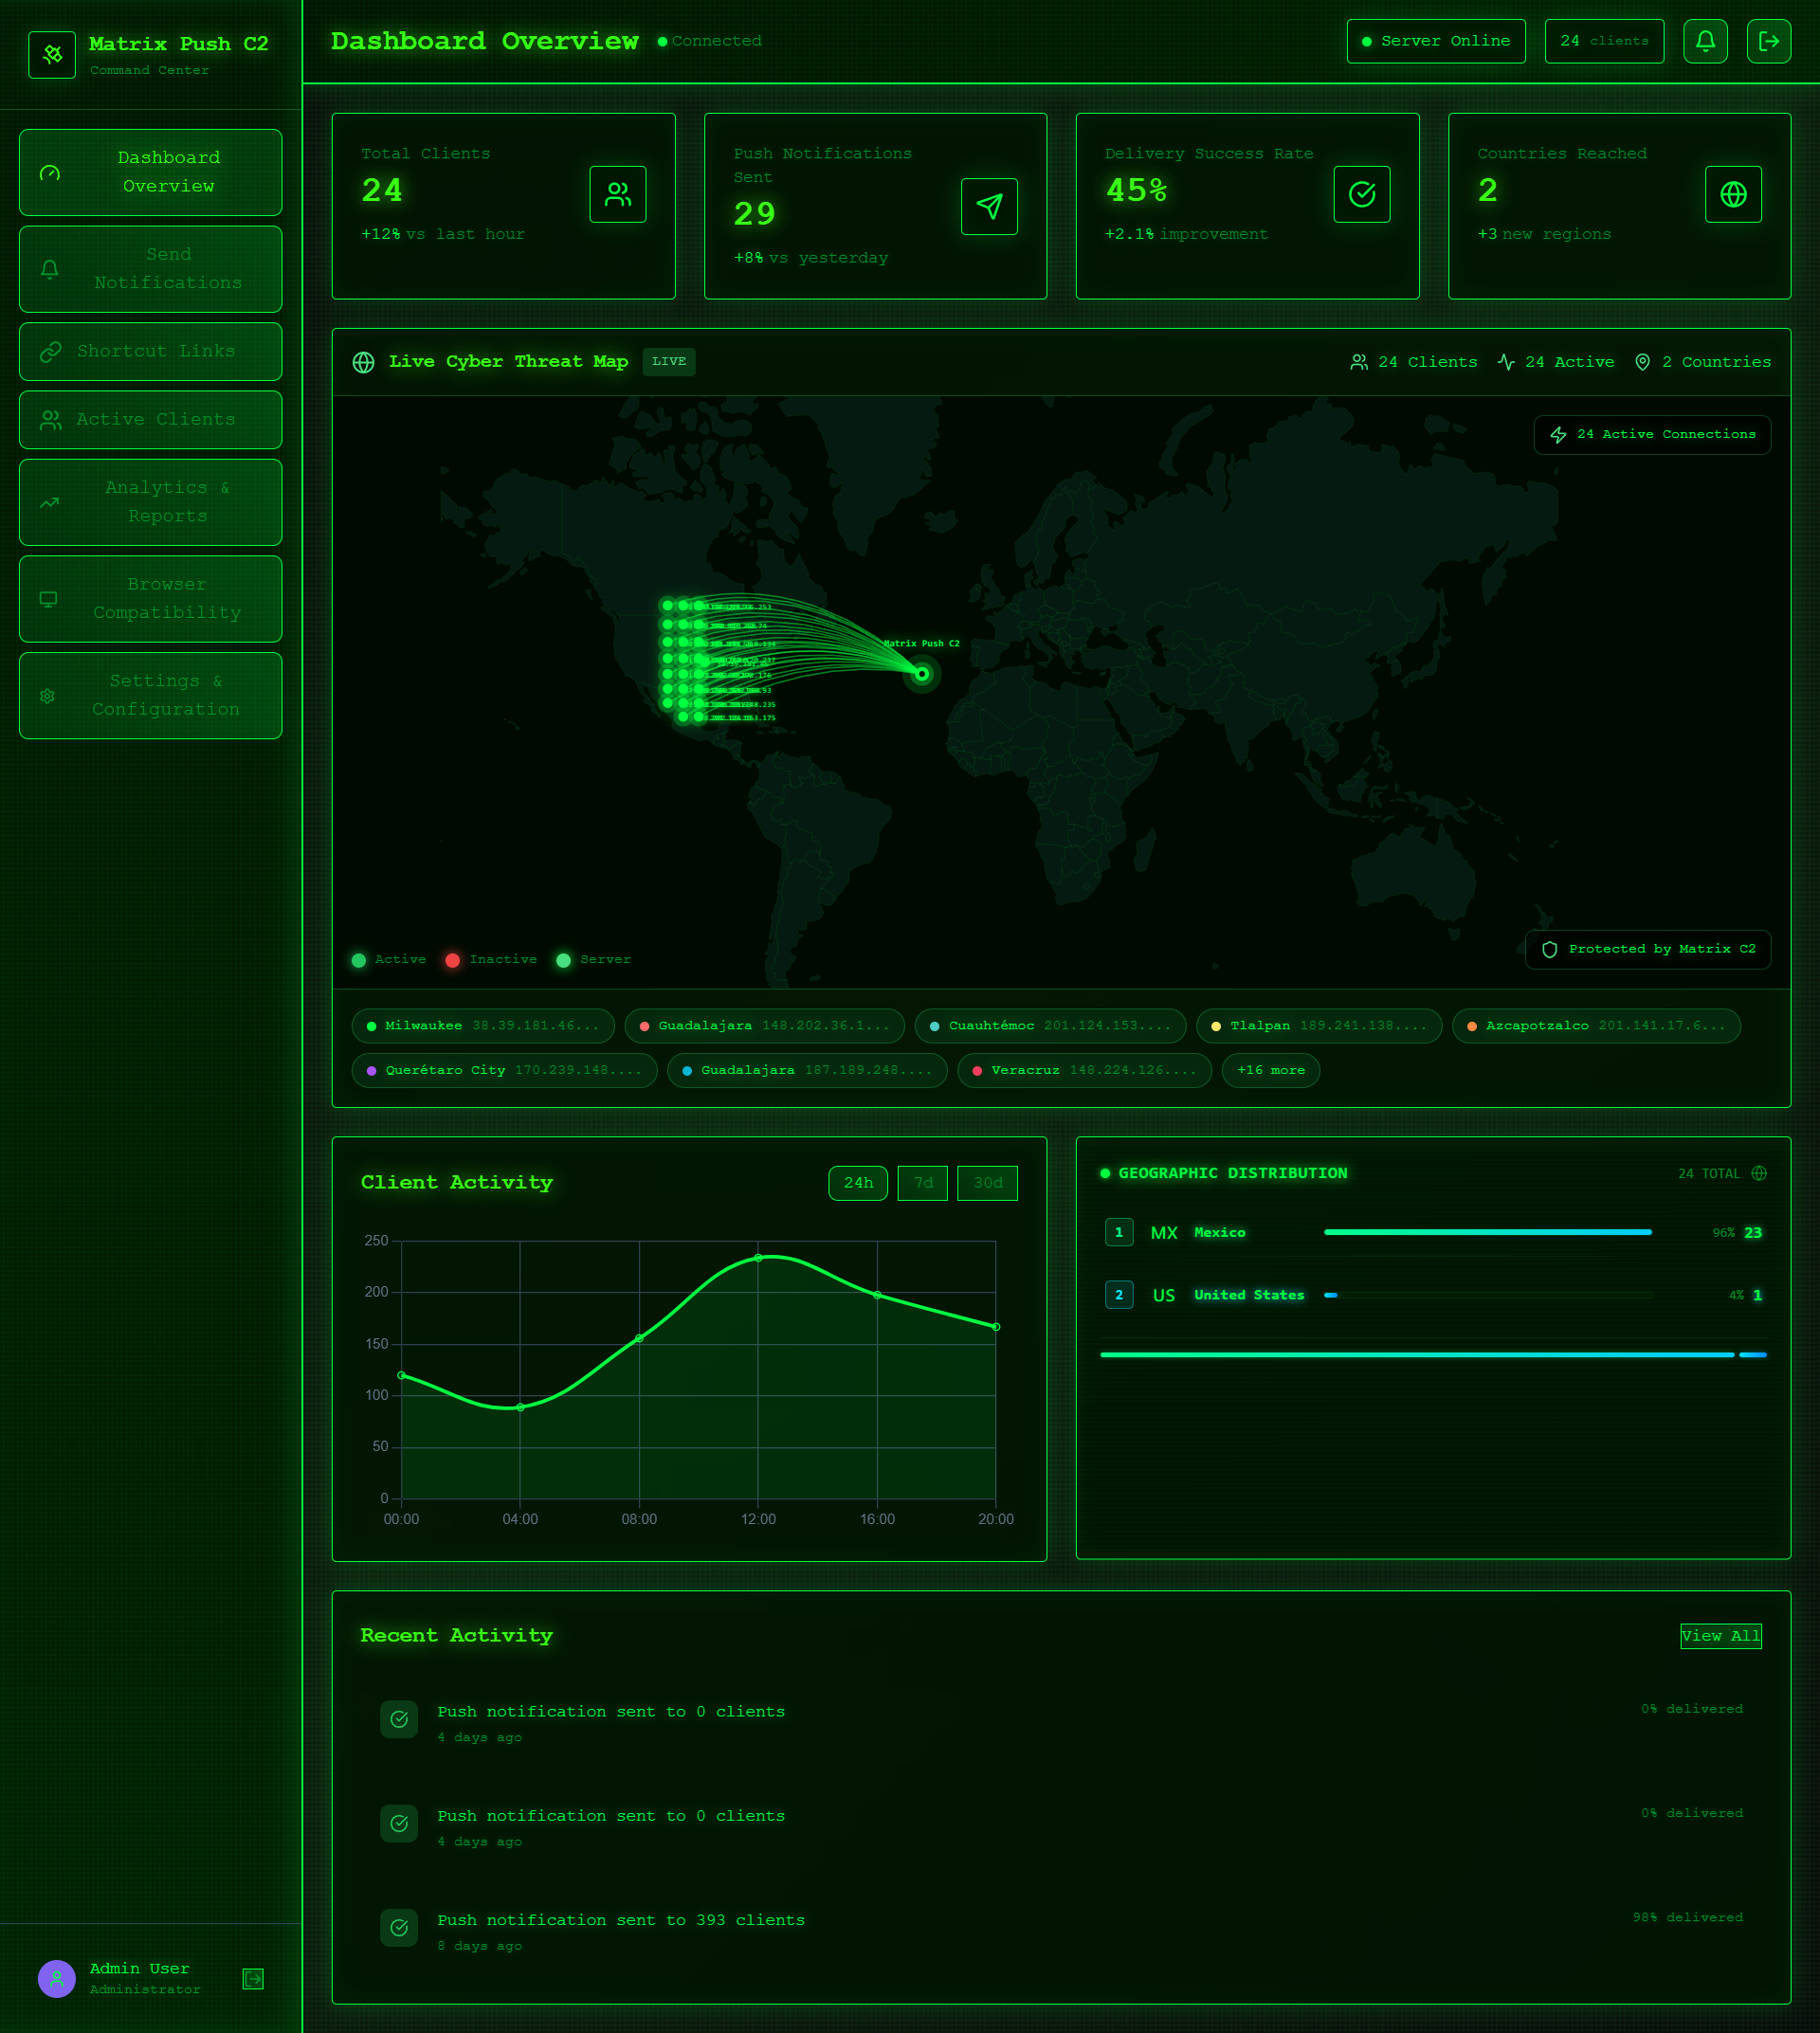Viewport: 1820px width, 2033px height.
Task: Click the "98% delivered" activity status
Action: click(1688, 1917)
